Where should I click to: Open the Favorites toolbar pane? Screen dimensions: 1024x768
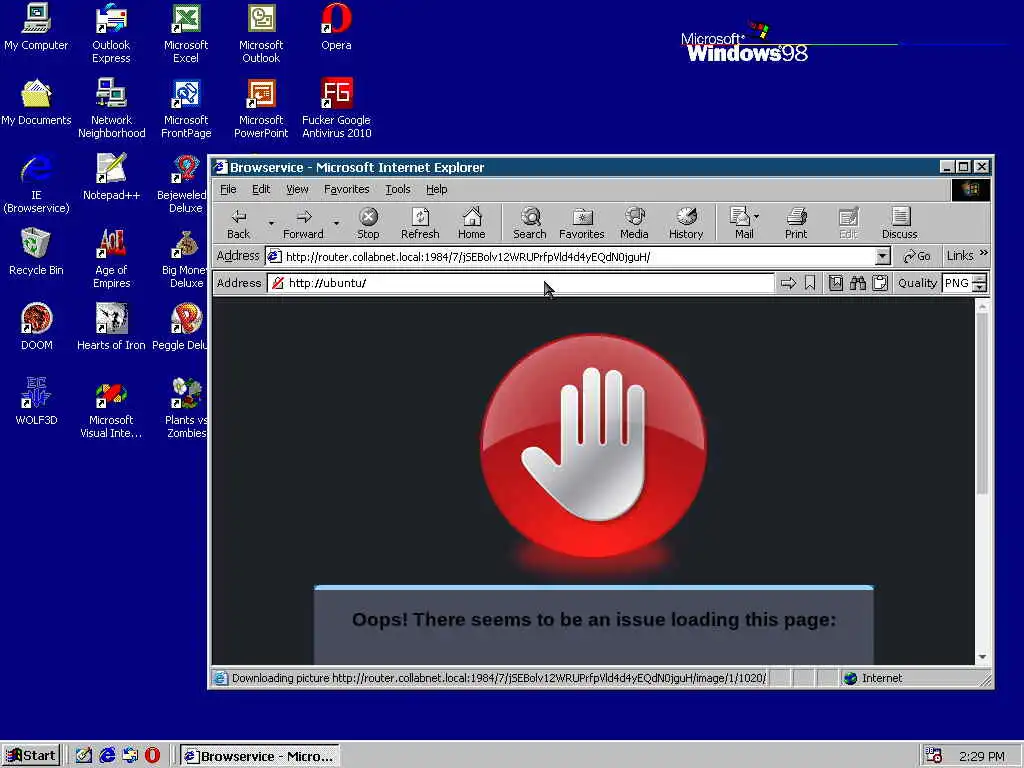coord(581,223)
